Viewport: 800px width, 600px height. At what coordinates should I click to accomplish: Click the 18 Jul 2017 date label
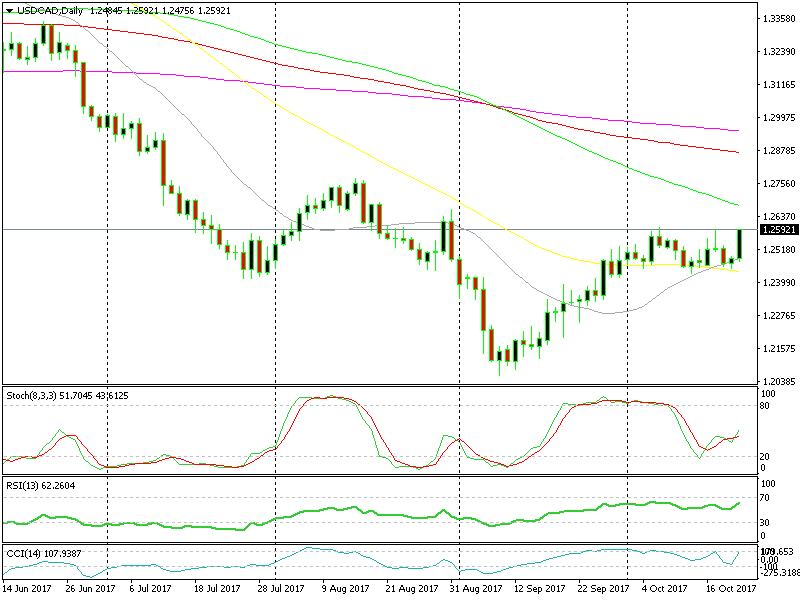217,588
